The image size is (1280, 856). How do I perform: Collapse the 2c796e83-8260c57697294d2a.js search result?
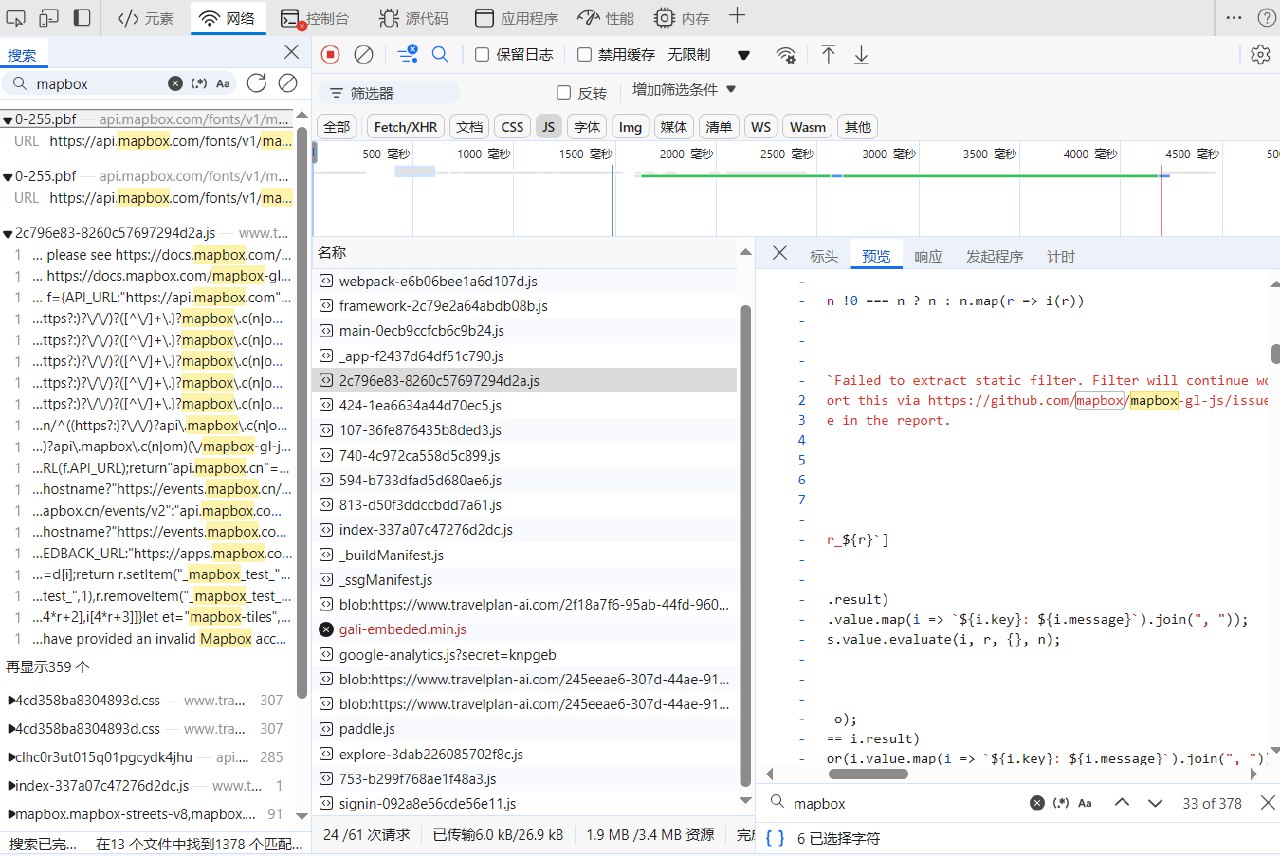[8, 233]
